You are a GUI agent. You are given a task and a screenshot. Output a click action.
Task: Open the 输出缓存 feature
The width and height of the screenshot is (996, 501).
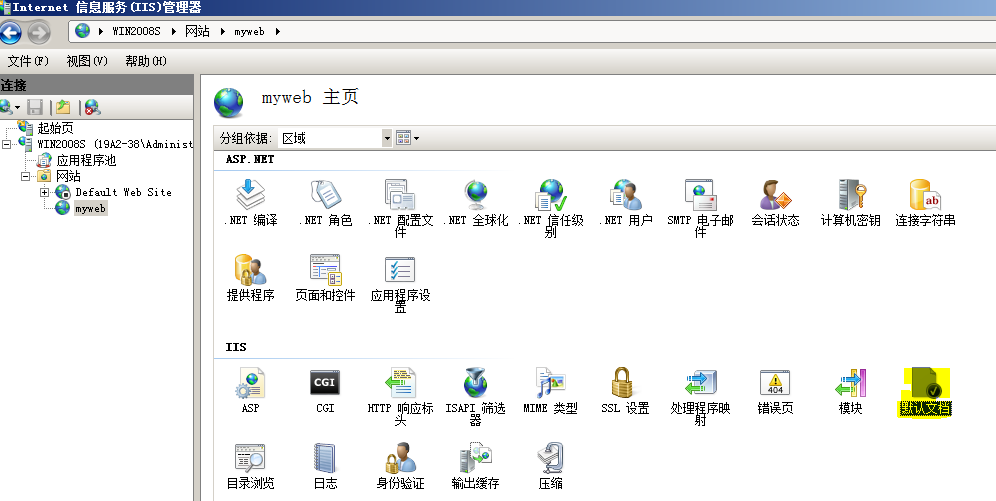475,466
